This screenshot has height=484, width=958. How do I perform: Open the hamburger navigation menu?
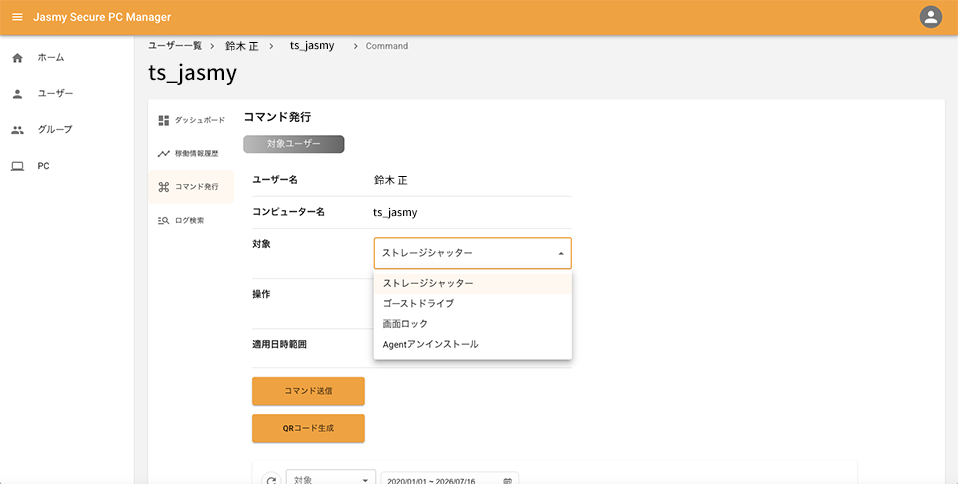point(17,17)
